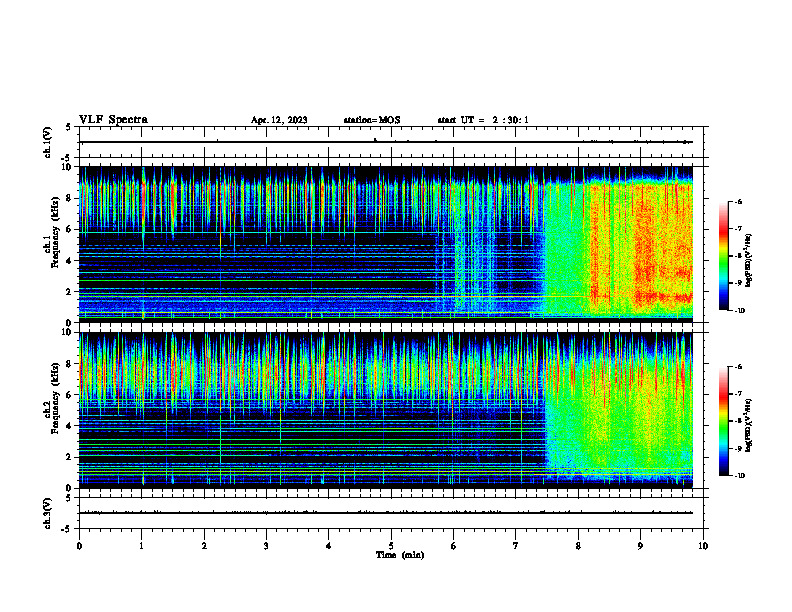Click the "-10" tick on ch.2 color bar
Viewport: 792px width, 612px height.
point(740,476)
